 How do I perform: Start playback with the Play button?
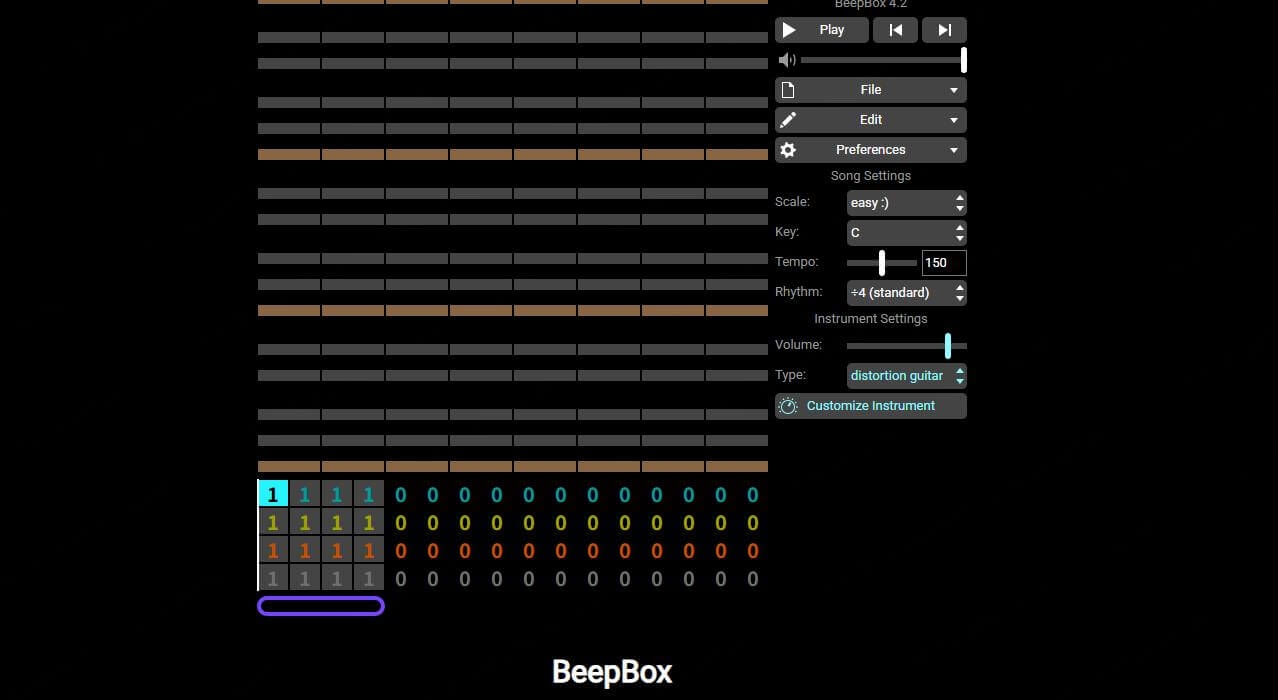click(x=821, y=30)
